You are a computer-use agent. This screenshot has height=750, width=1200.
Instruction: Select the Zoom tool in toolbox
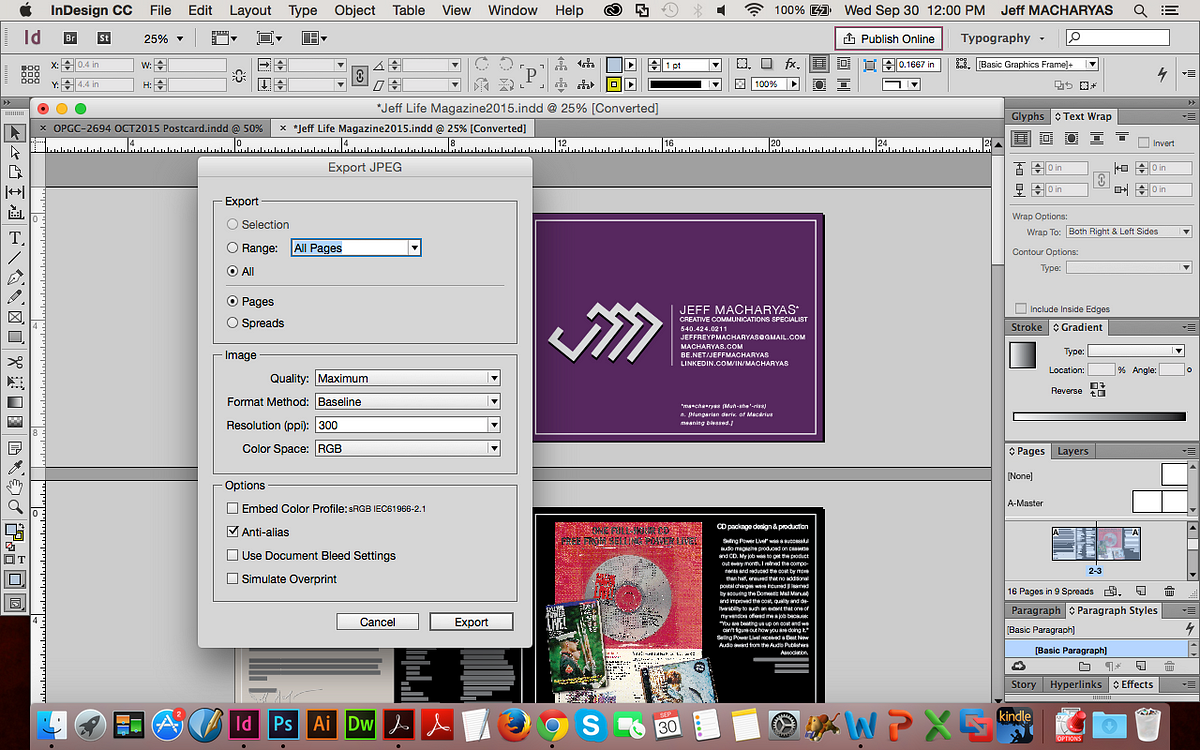click(15, 507)
